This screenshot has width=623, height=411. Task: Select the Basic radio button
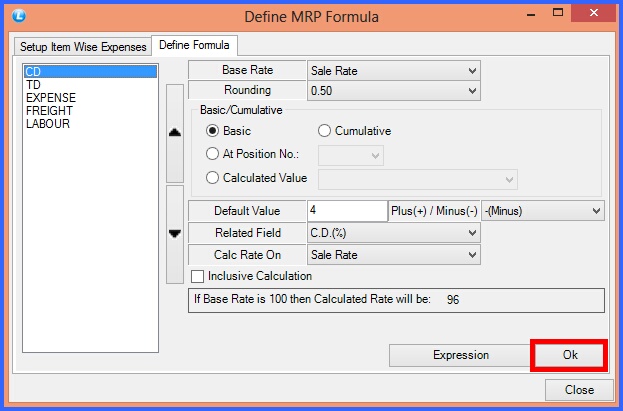pyautogui.click(x=212, y=131)
